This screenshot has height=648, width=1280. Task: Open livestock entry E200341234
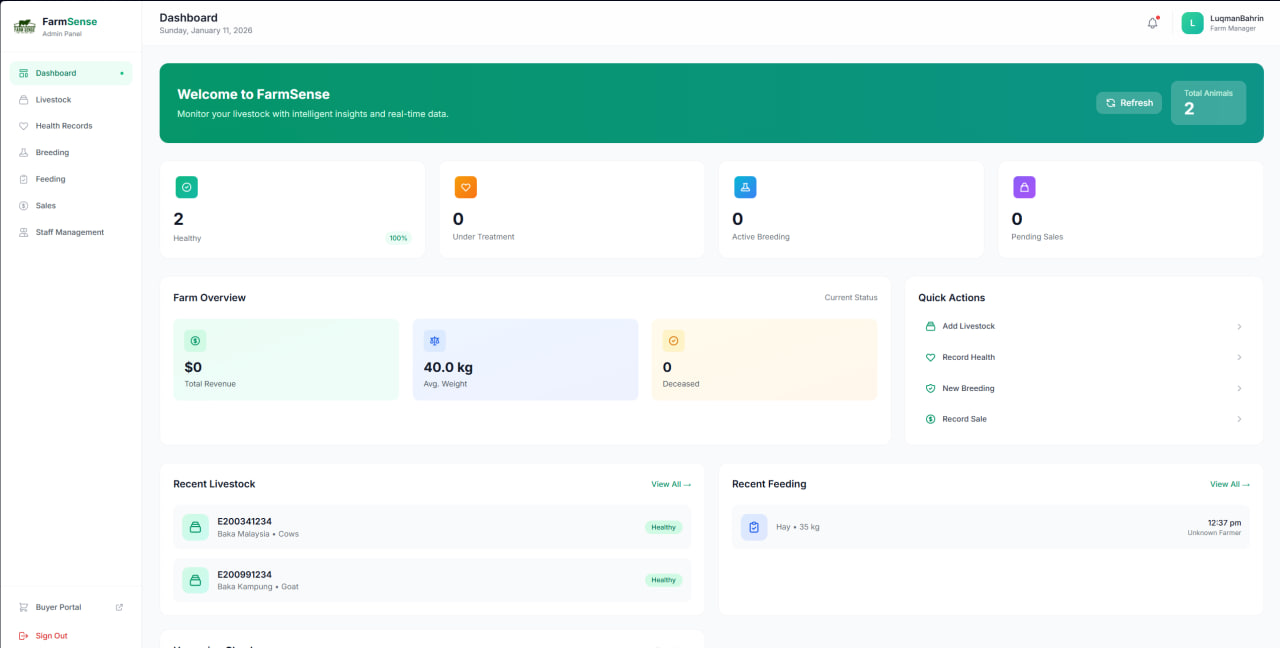430,527
